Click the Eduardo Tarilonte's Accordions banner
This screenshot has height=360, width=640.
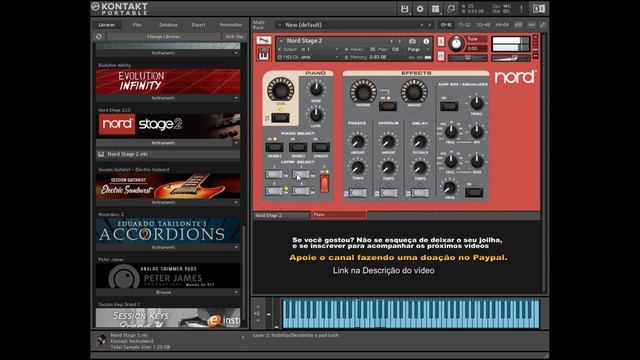coord(168,230)
